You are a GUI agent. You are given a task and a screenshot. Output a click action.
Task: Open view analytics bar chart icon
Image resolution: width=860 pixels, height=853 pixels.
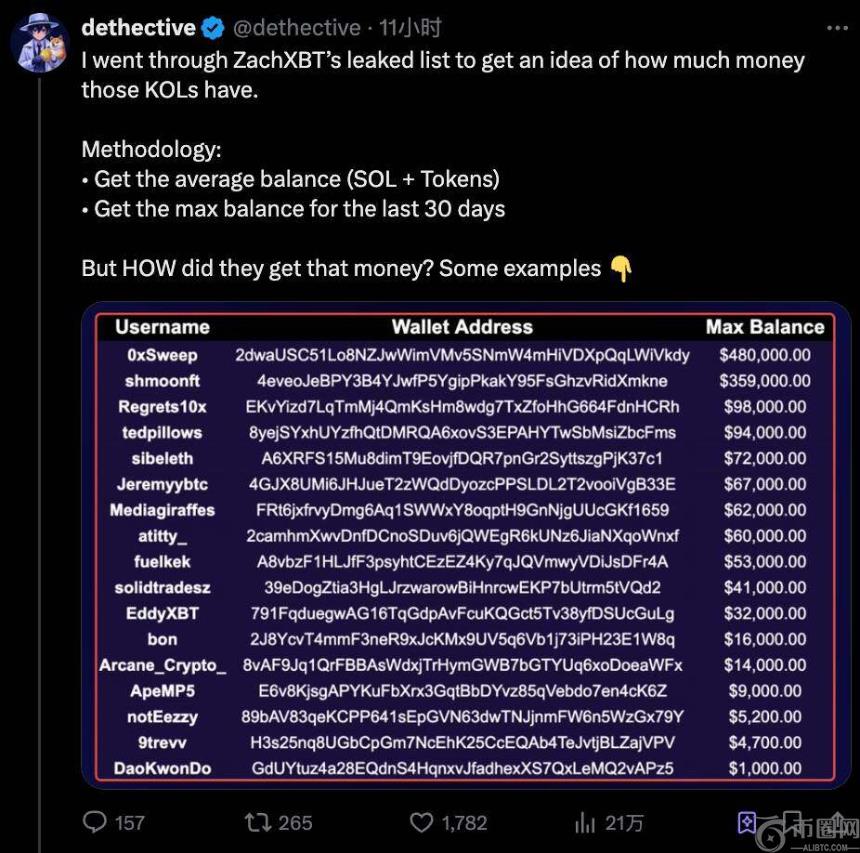pos(585,822)
